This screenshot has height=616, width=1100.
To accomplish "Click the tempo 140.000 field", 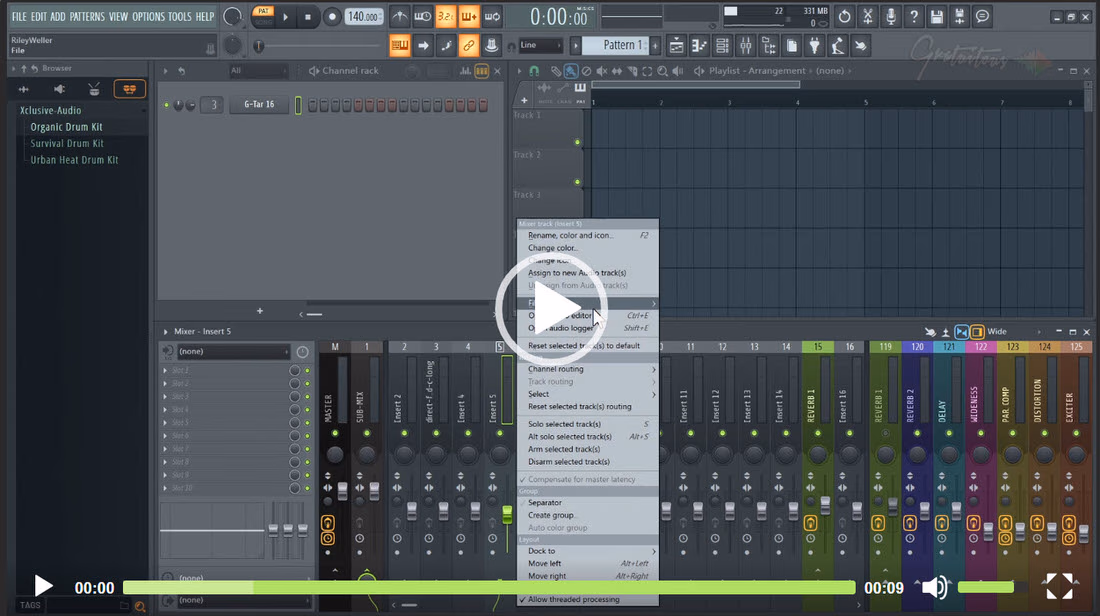I will 363,17.
